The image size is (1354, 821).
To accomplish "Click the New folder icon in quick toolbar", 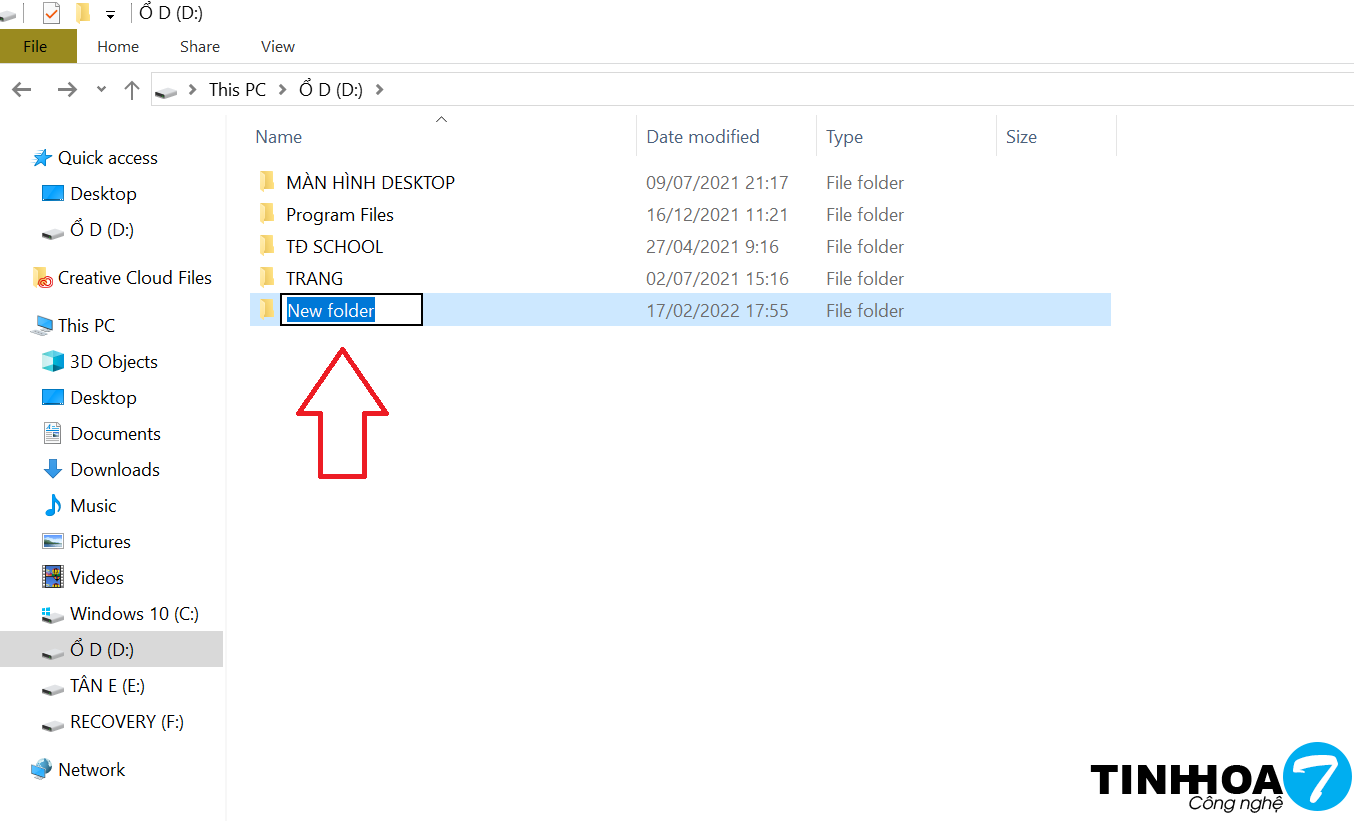I will 83,14.
